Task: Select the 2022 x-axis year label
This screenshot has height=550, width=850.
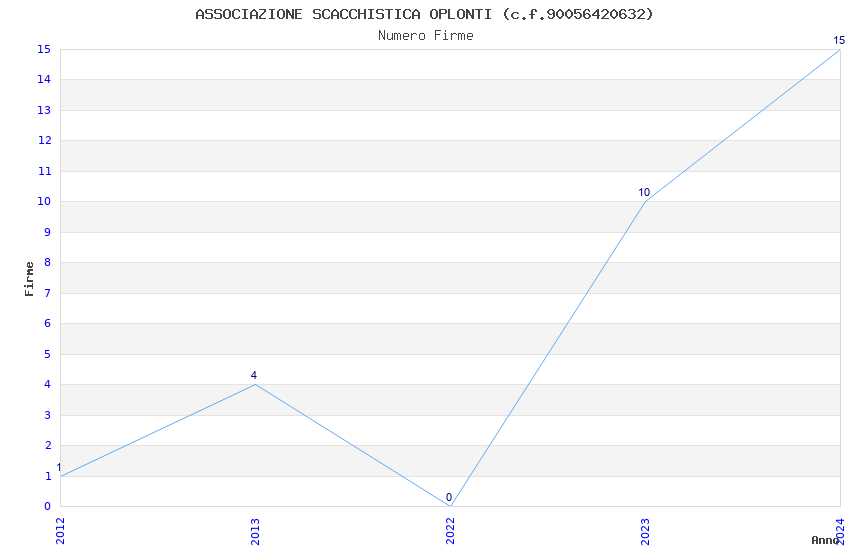Action: click(450, 531)
